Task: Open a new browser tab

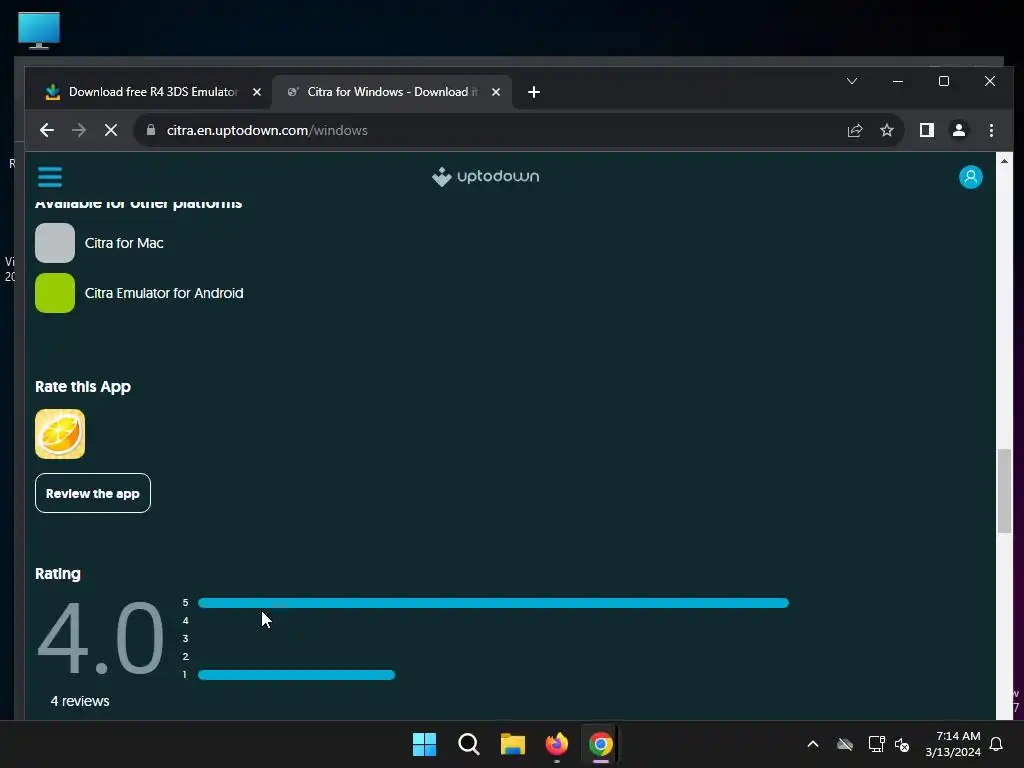Action: (534, 92)
